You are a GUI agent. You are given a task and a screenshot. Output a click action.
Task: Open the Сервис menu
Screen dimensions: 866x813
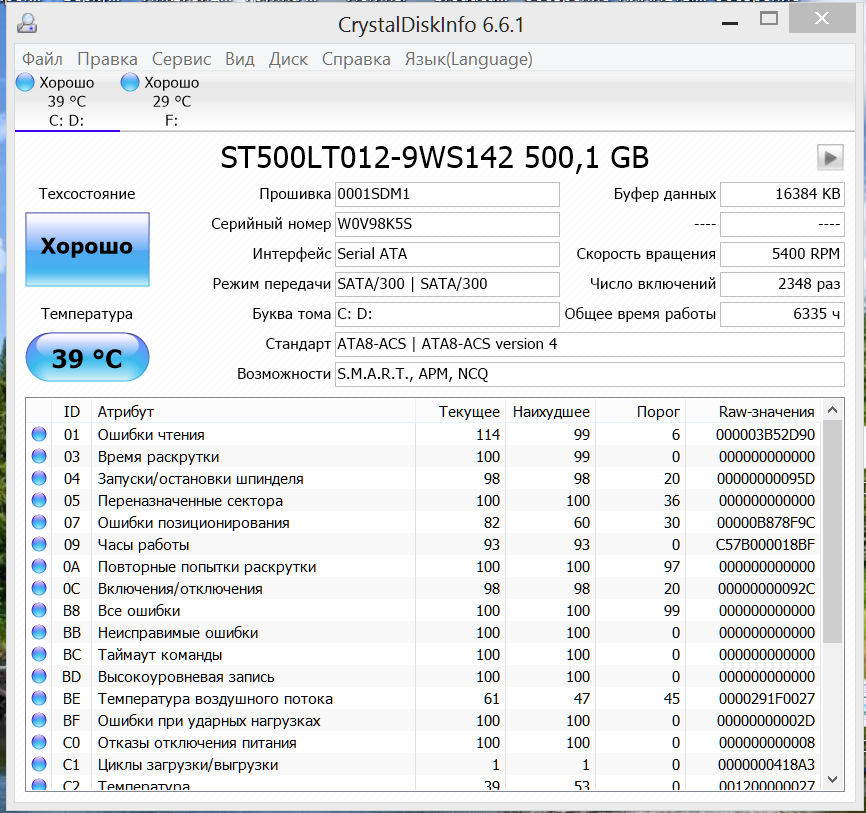click(x=181, y=59)
